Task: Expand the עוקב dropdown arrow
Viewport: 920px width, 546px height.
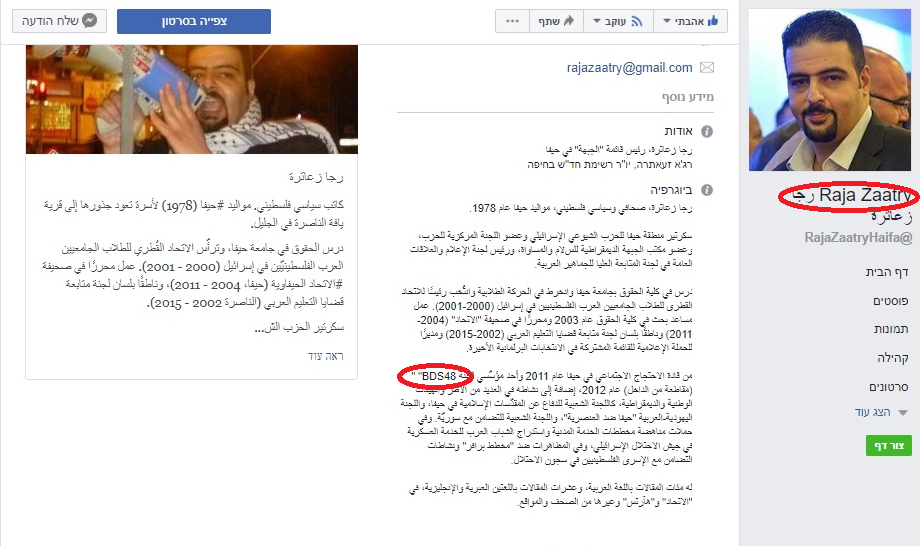Action: (x=597, y=22)
